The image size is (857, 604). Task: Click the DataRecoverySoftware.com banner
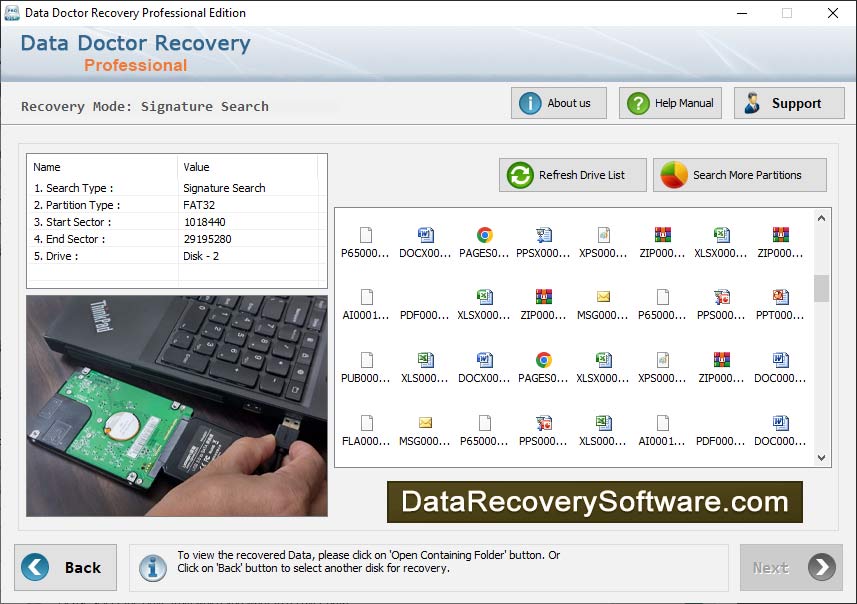[594, 504]
